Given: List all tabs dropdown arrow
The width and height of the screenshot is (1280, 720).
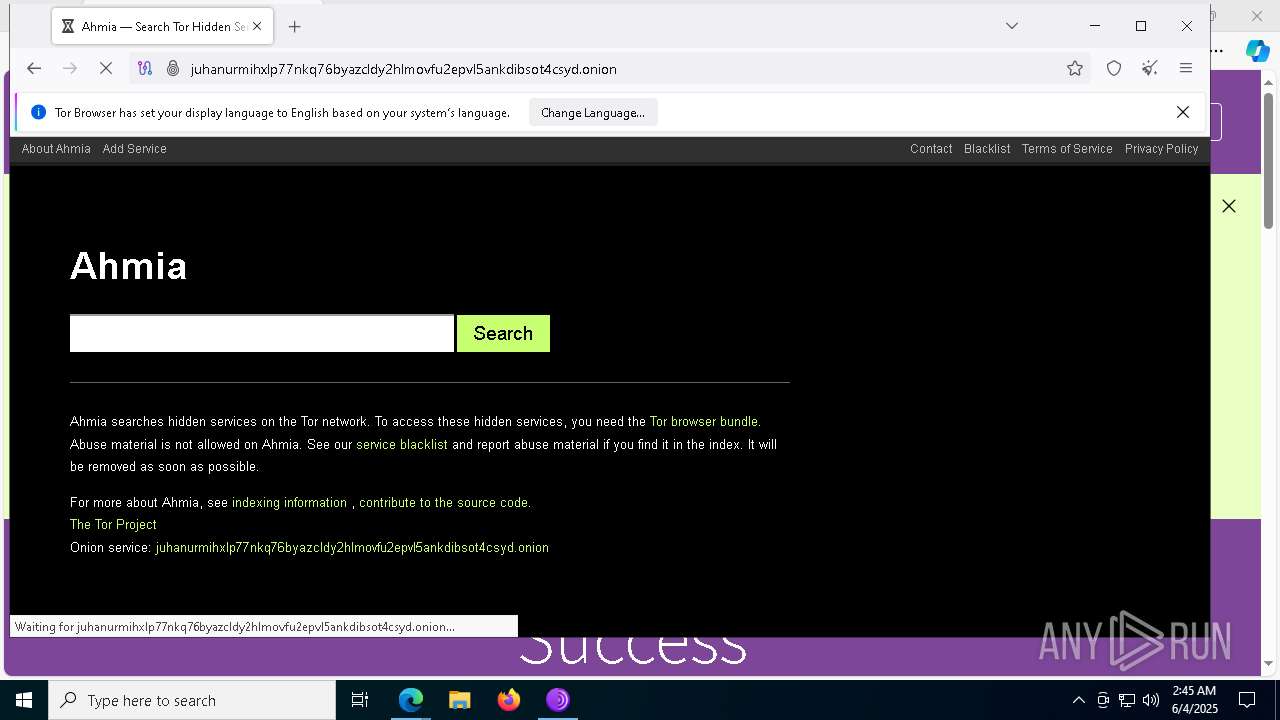Looking at the screenshot, I should coord(1012,26).
